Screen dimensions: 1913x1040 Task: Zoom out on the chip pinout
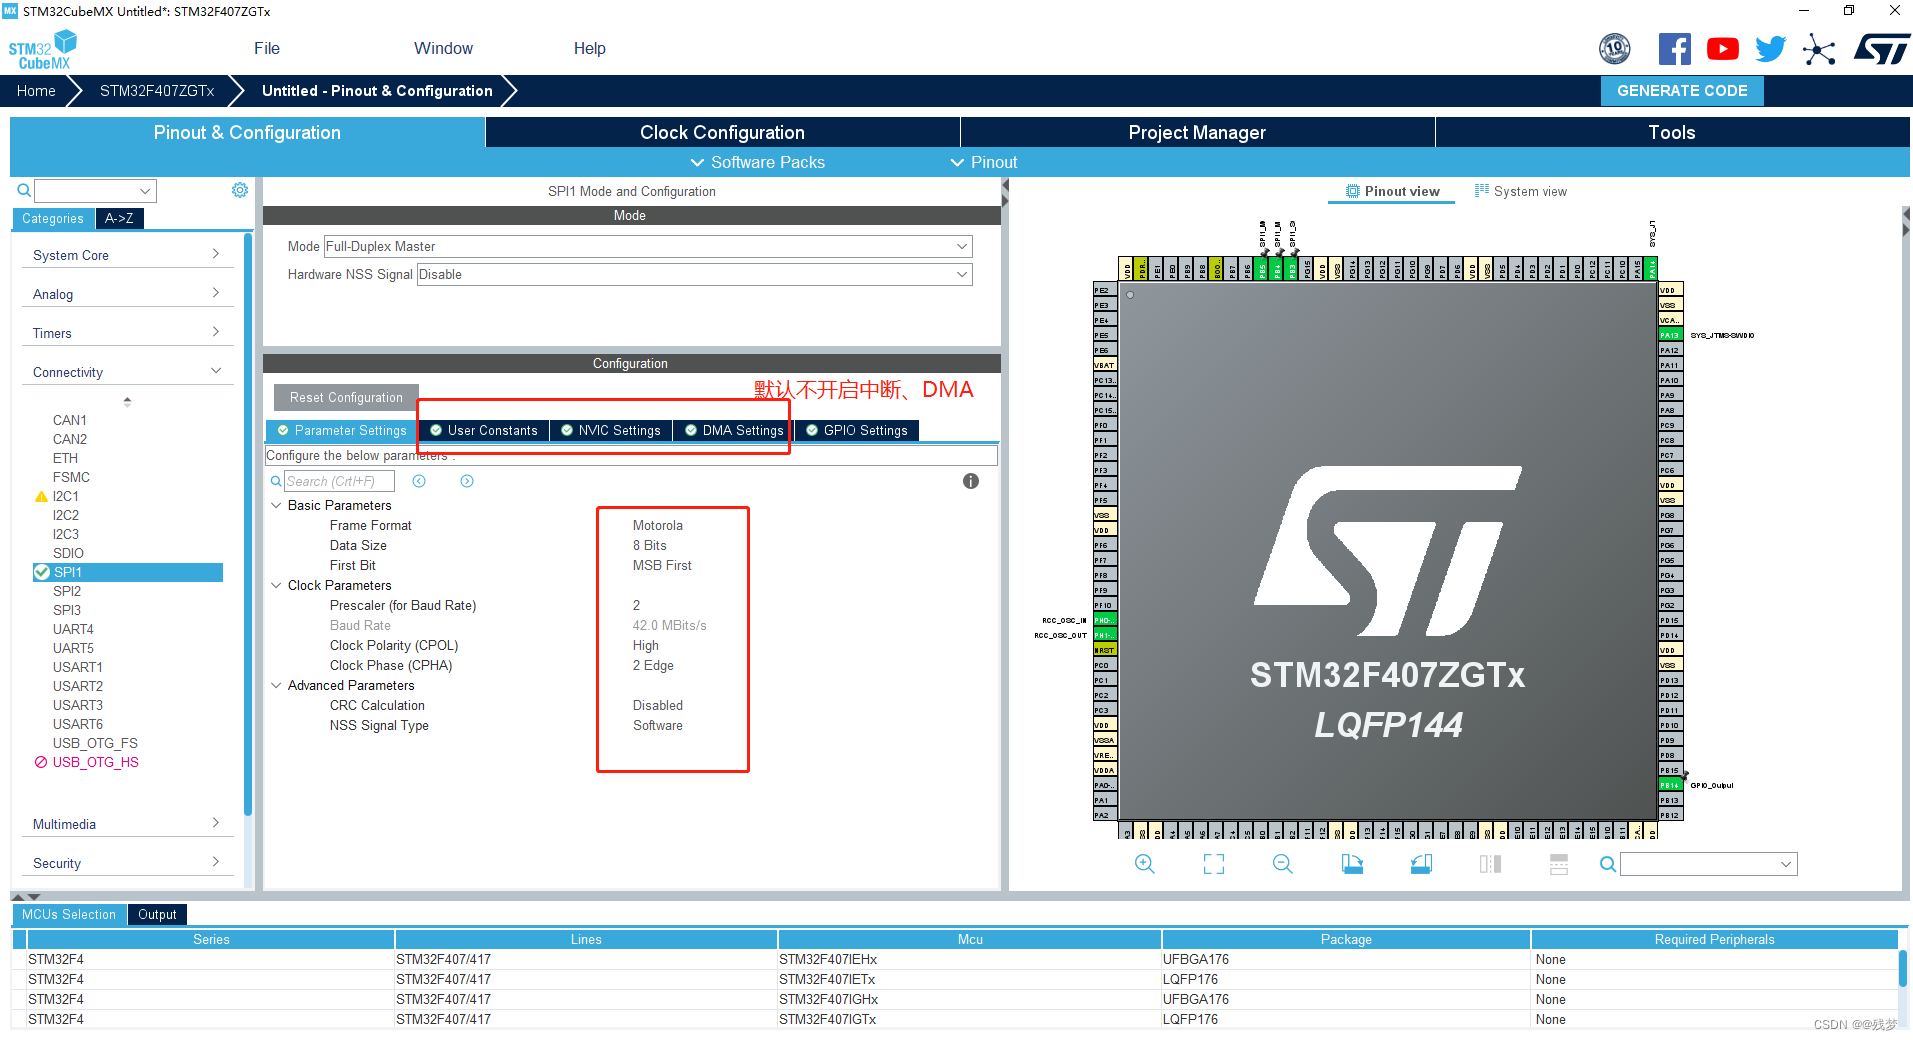click(x=1283, y=864)
